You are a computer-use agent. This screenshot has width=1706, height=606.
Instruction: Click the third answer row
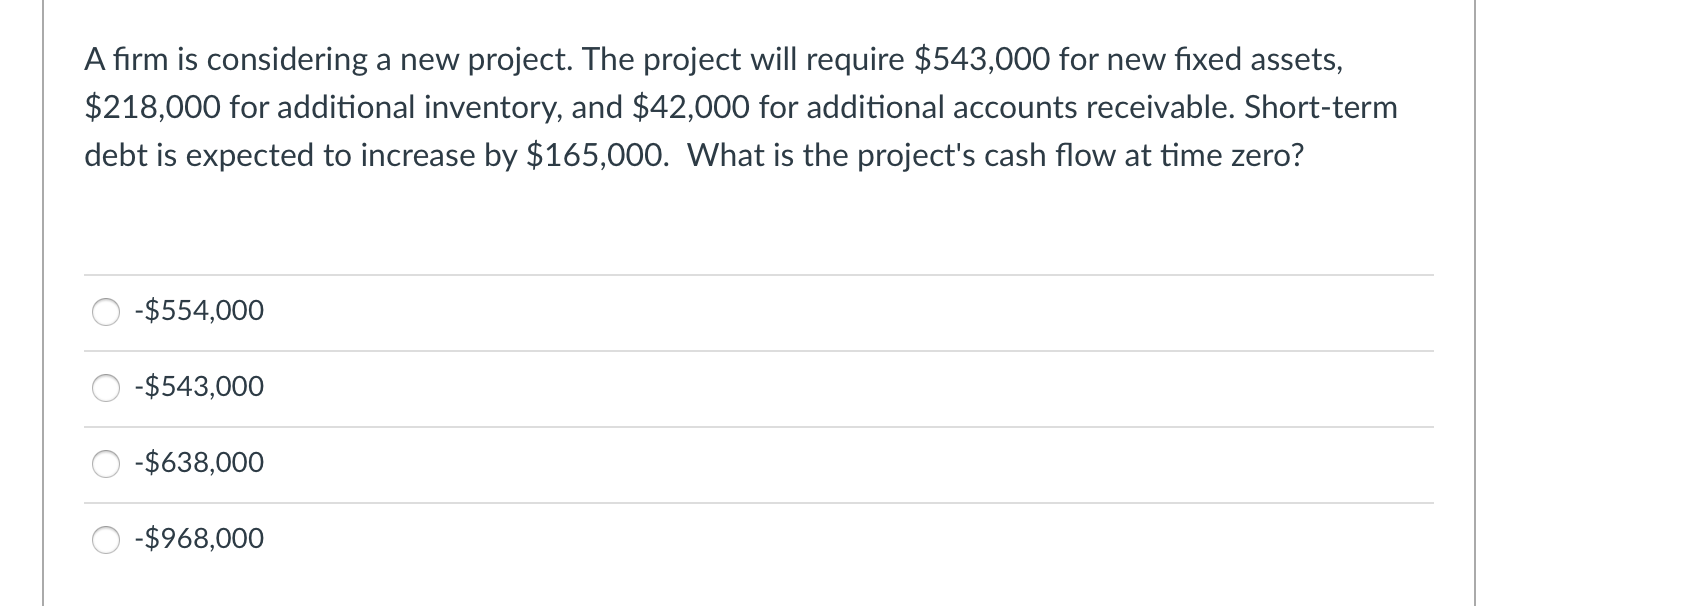[x=700, y=464]
